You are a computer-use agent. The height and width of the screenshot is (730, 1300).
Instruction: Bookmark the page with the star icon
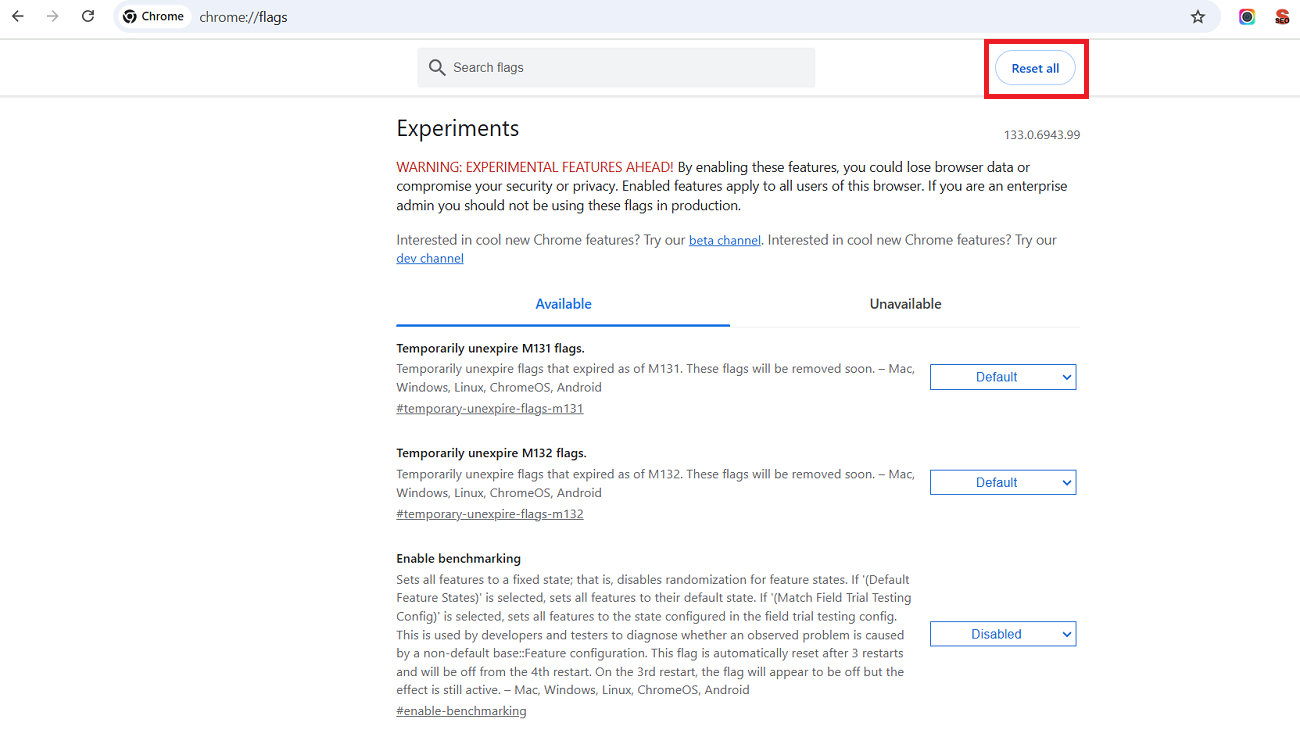(1197, 16)
